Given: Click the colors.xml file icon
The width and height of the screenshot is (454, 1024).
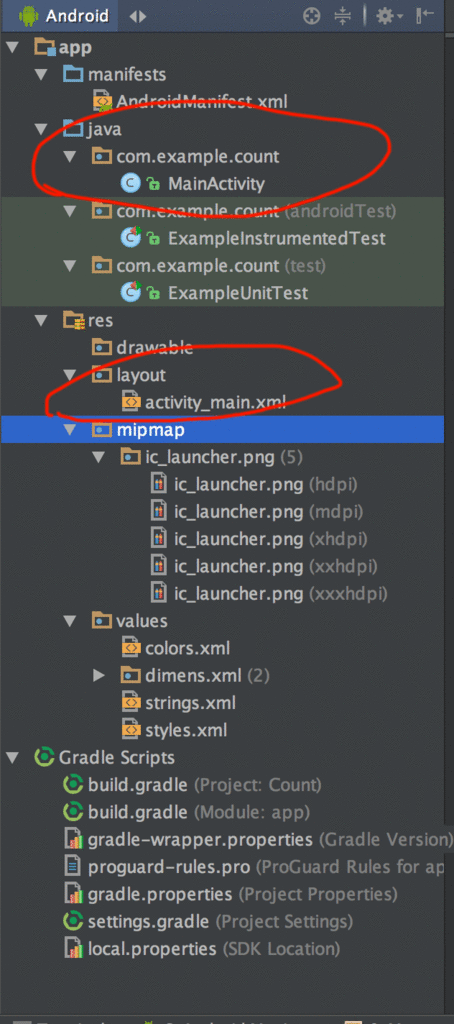Looking at the screenshot, I should (x=131, y=648).
